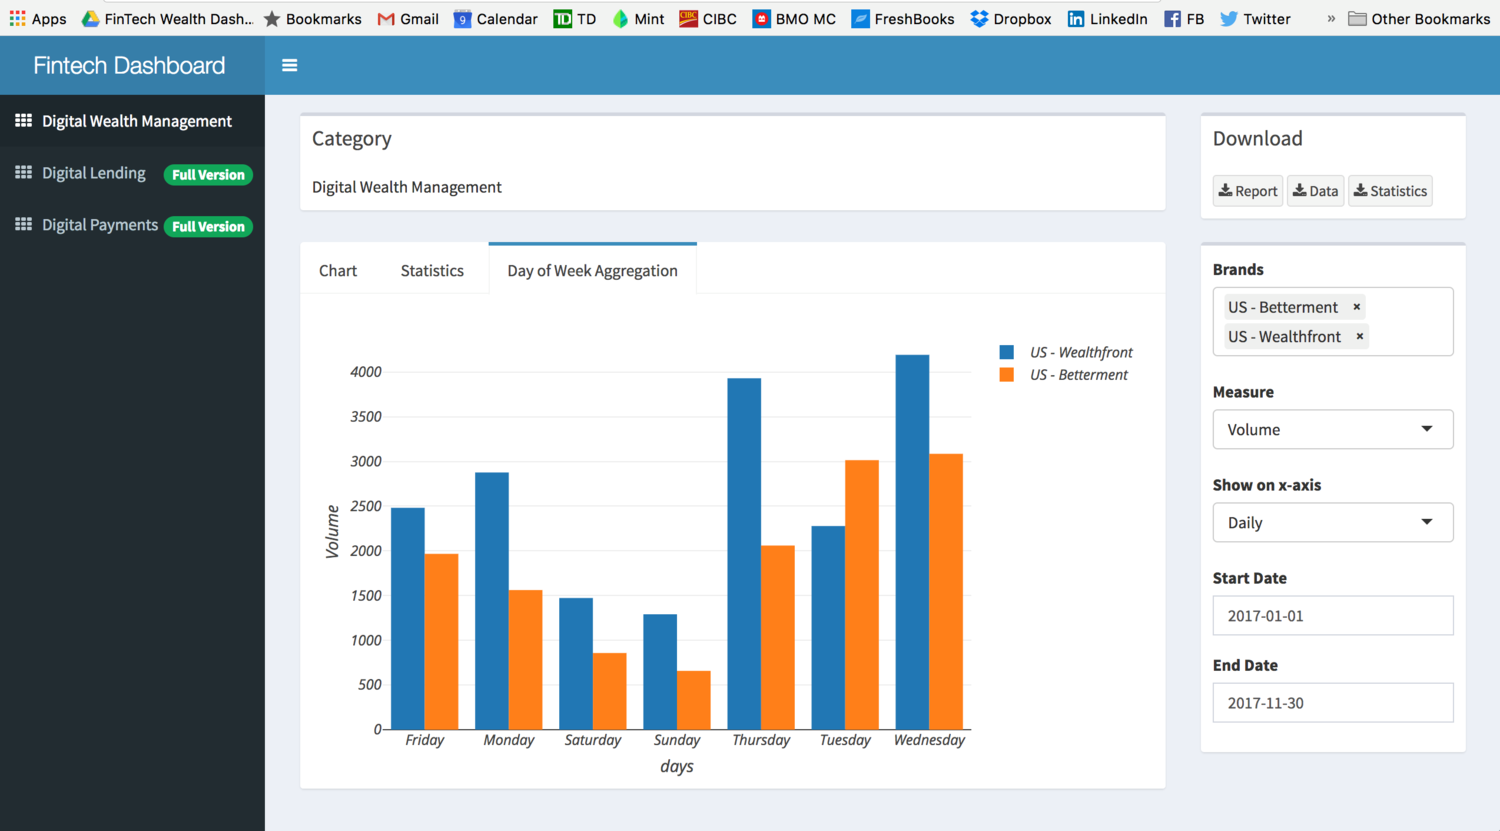The height and width of the screenshot is (831, 1500).
Task: Click the orange Betterment bar for Sunday
Action: (694, 700)
